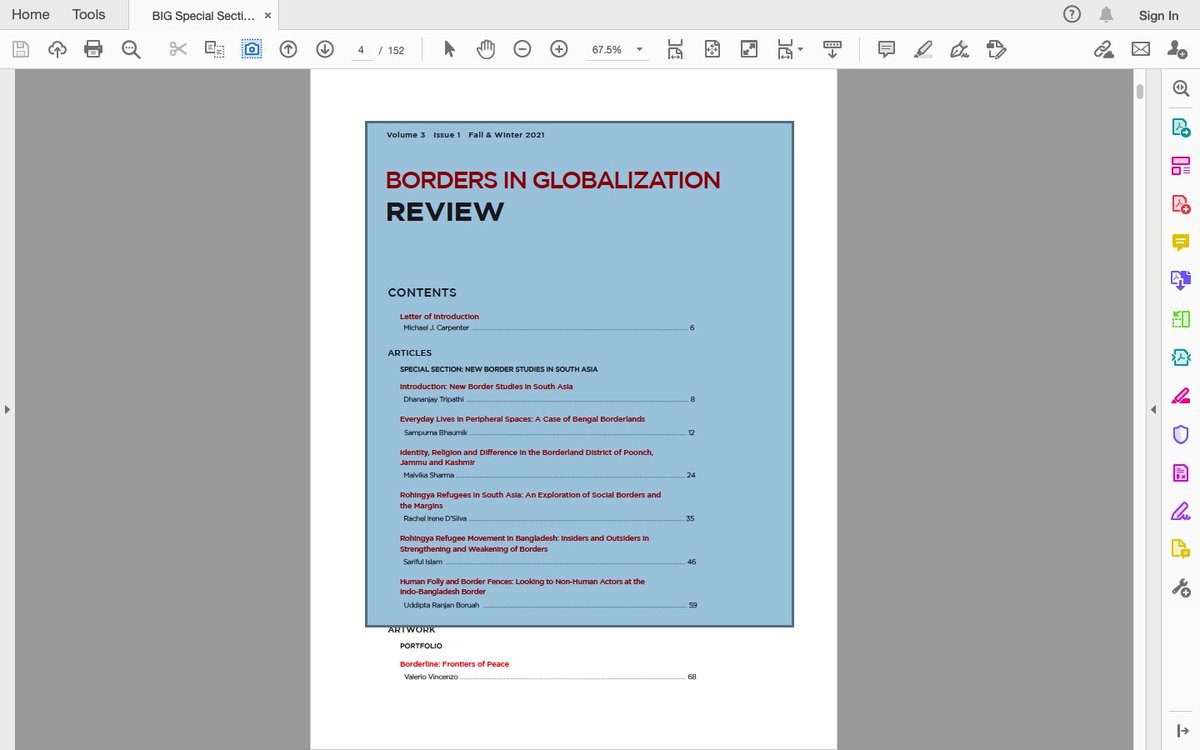Viewport: 1200px width, 750px height.
Task: Click the Stamp tool icon
Action: click(x=995, y=49)
